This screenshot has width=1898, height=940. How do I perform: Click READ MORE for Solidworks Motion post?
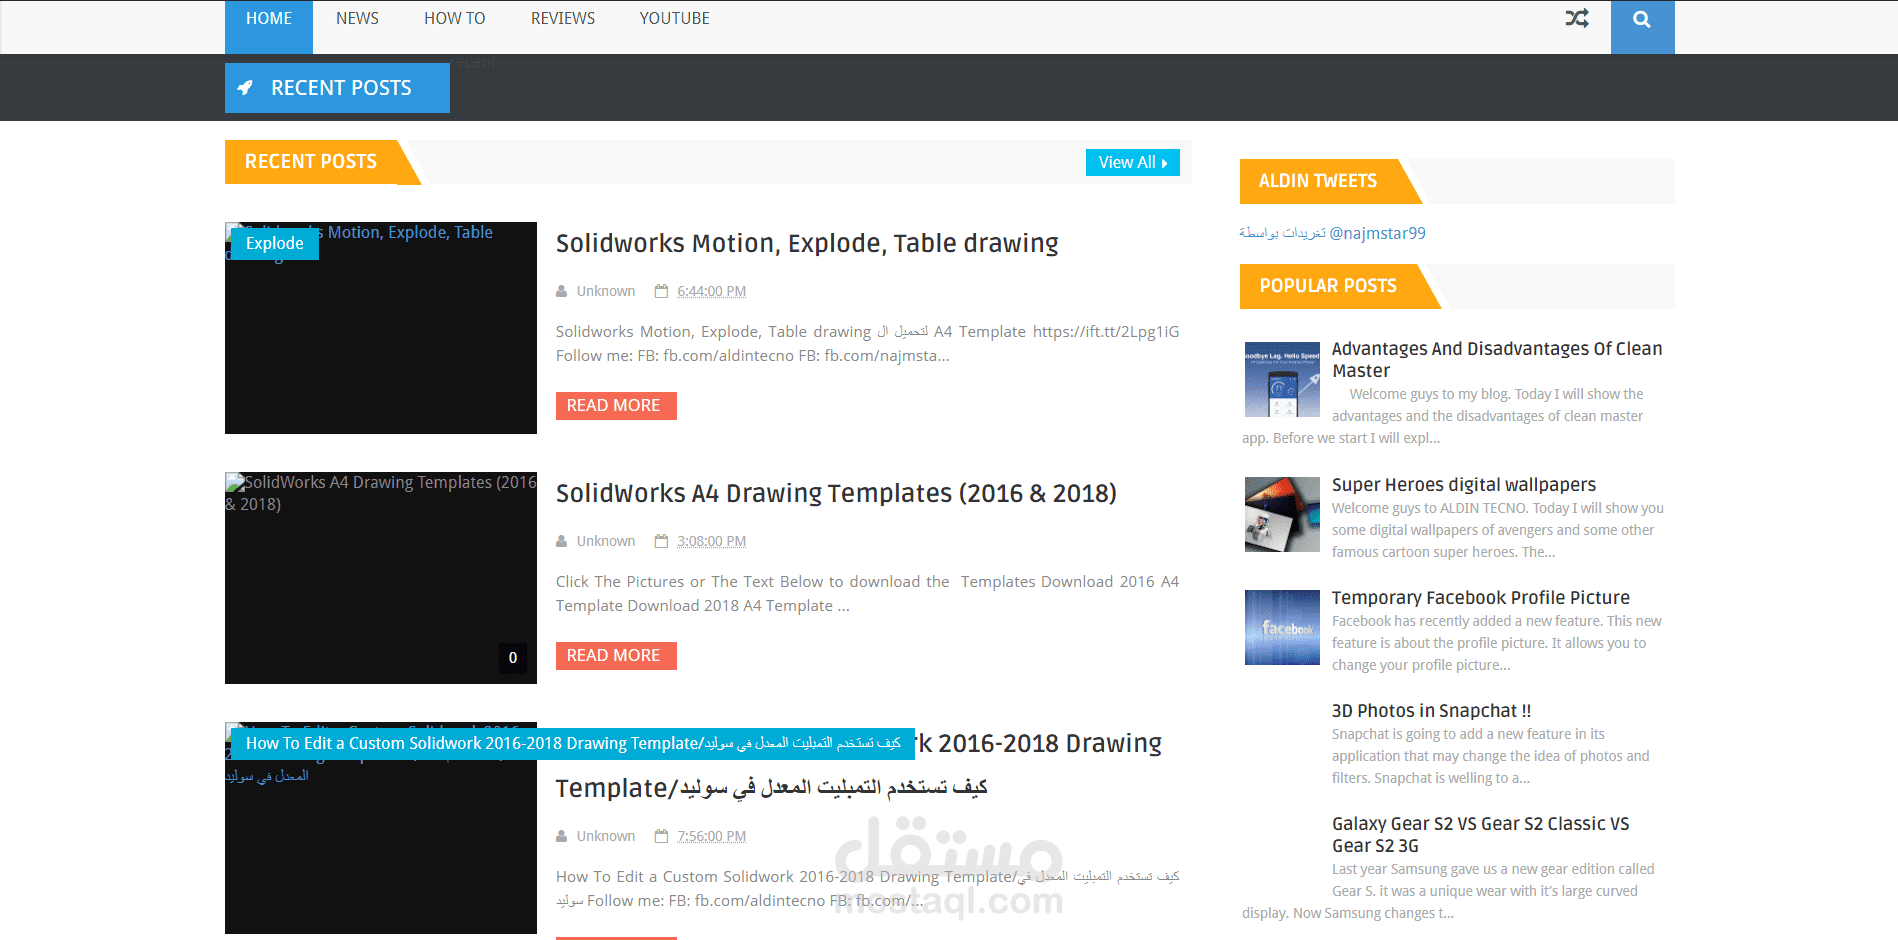pos(616,406)
